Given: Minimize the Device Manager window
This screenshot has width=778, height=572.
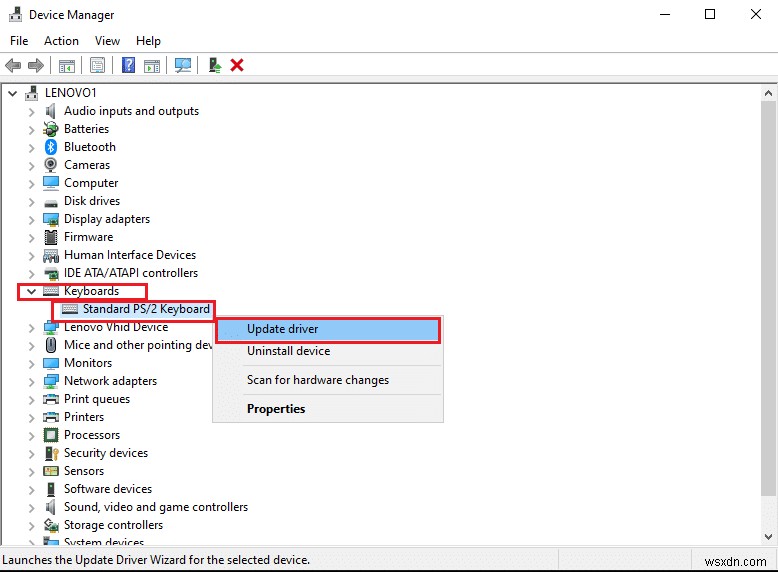Looking at the screenshot, I should (x=665, y=14).
